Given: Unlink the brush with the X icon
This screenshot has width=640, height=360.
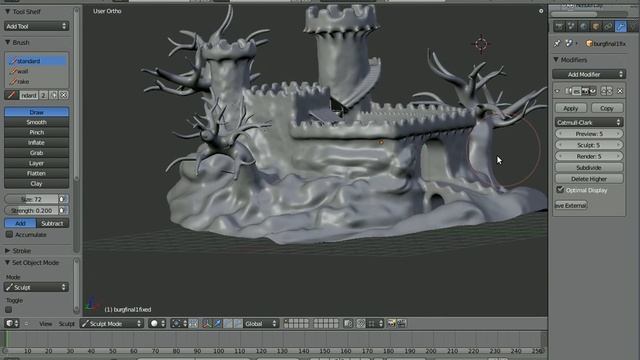Looking at the screenshot, I should [x=64, y=95].
